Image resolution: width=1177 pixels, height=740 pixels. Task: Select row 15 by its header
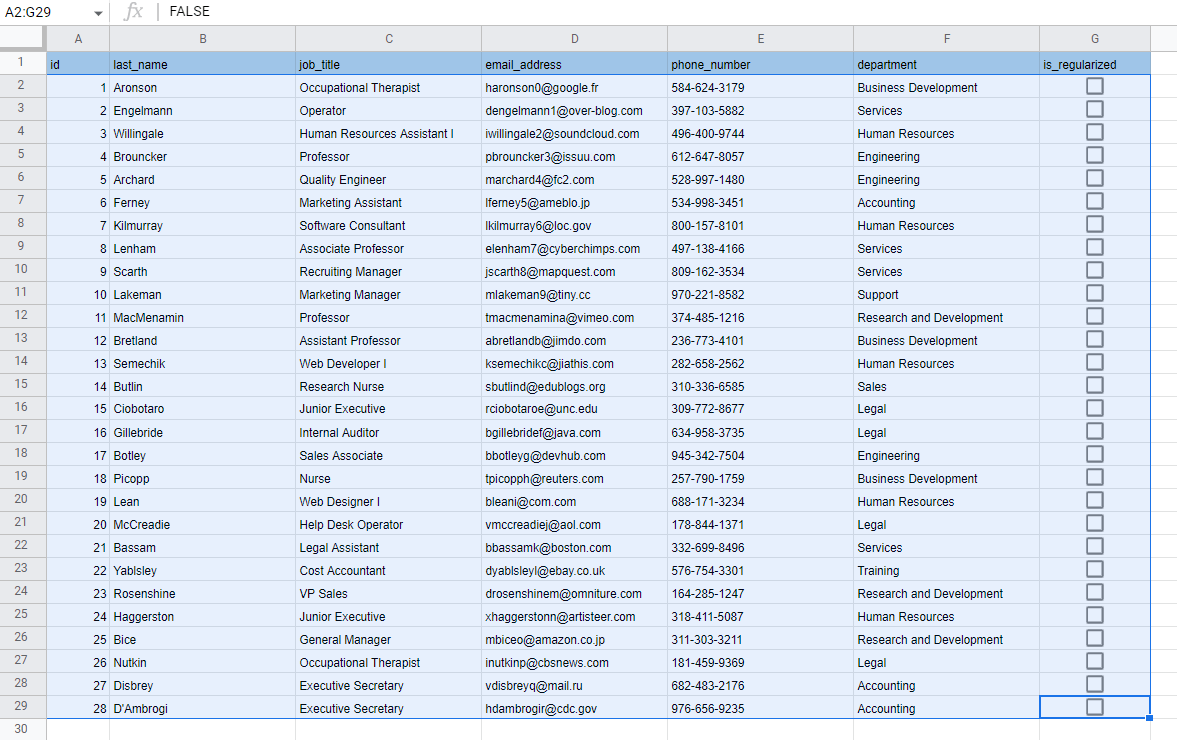[x=22, y=385]
